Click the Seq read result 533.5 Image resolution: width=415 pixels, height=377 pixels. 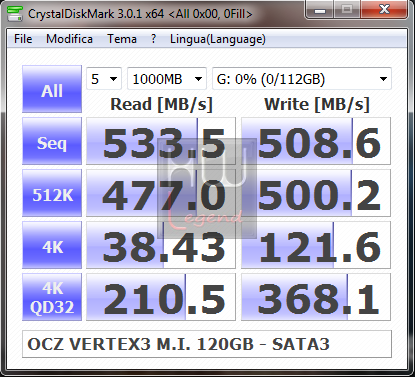[x=161, y=141]
